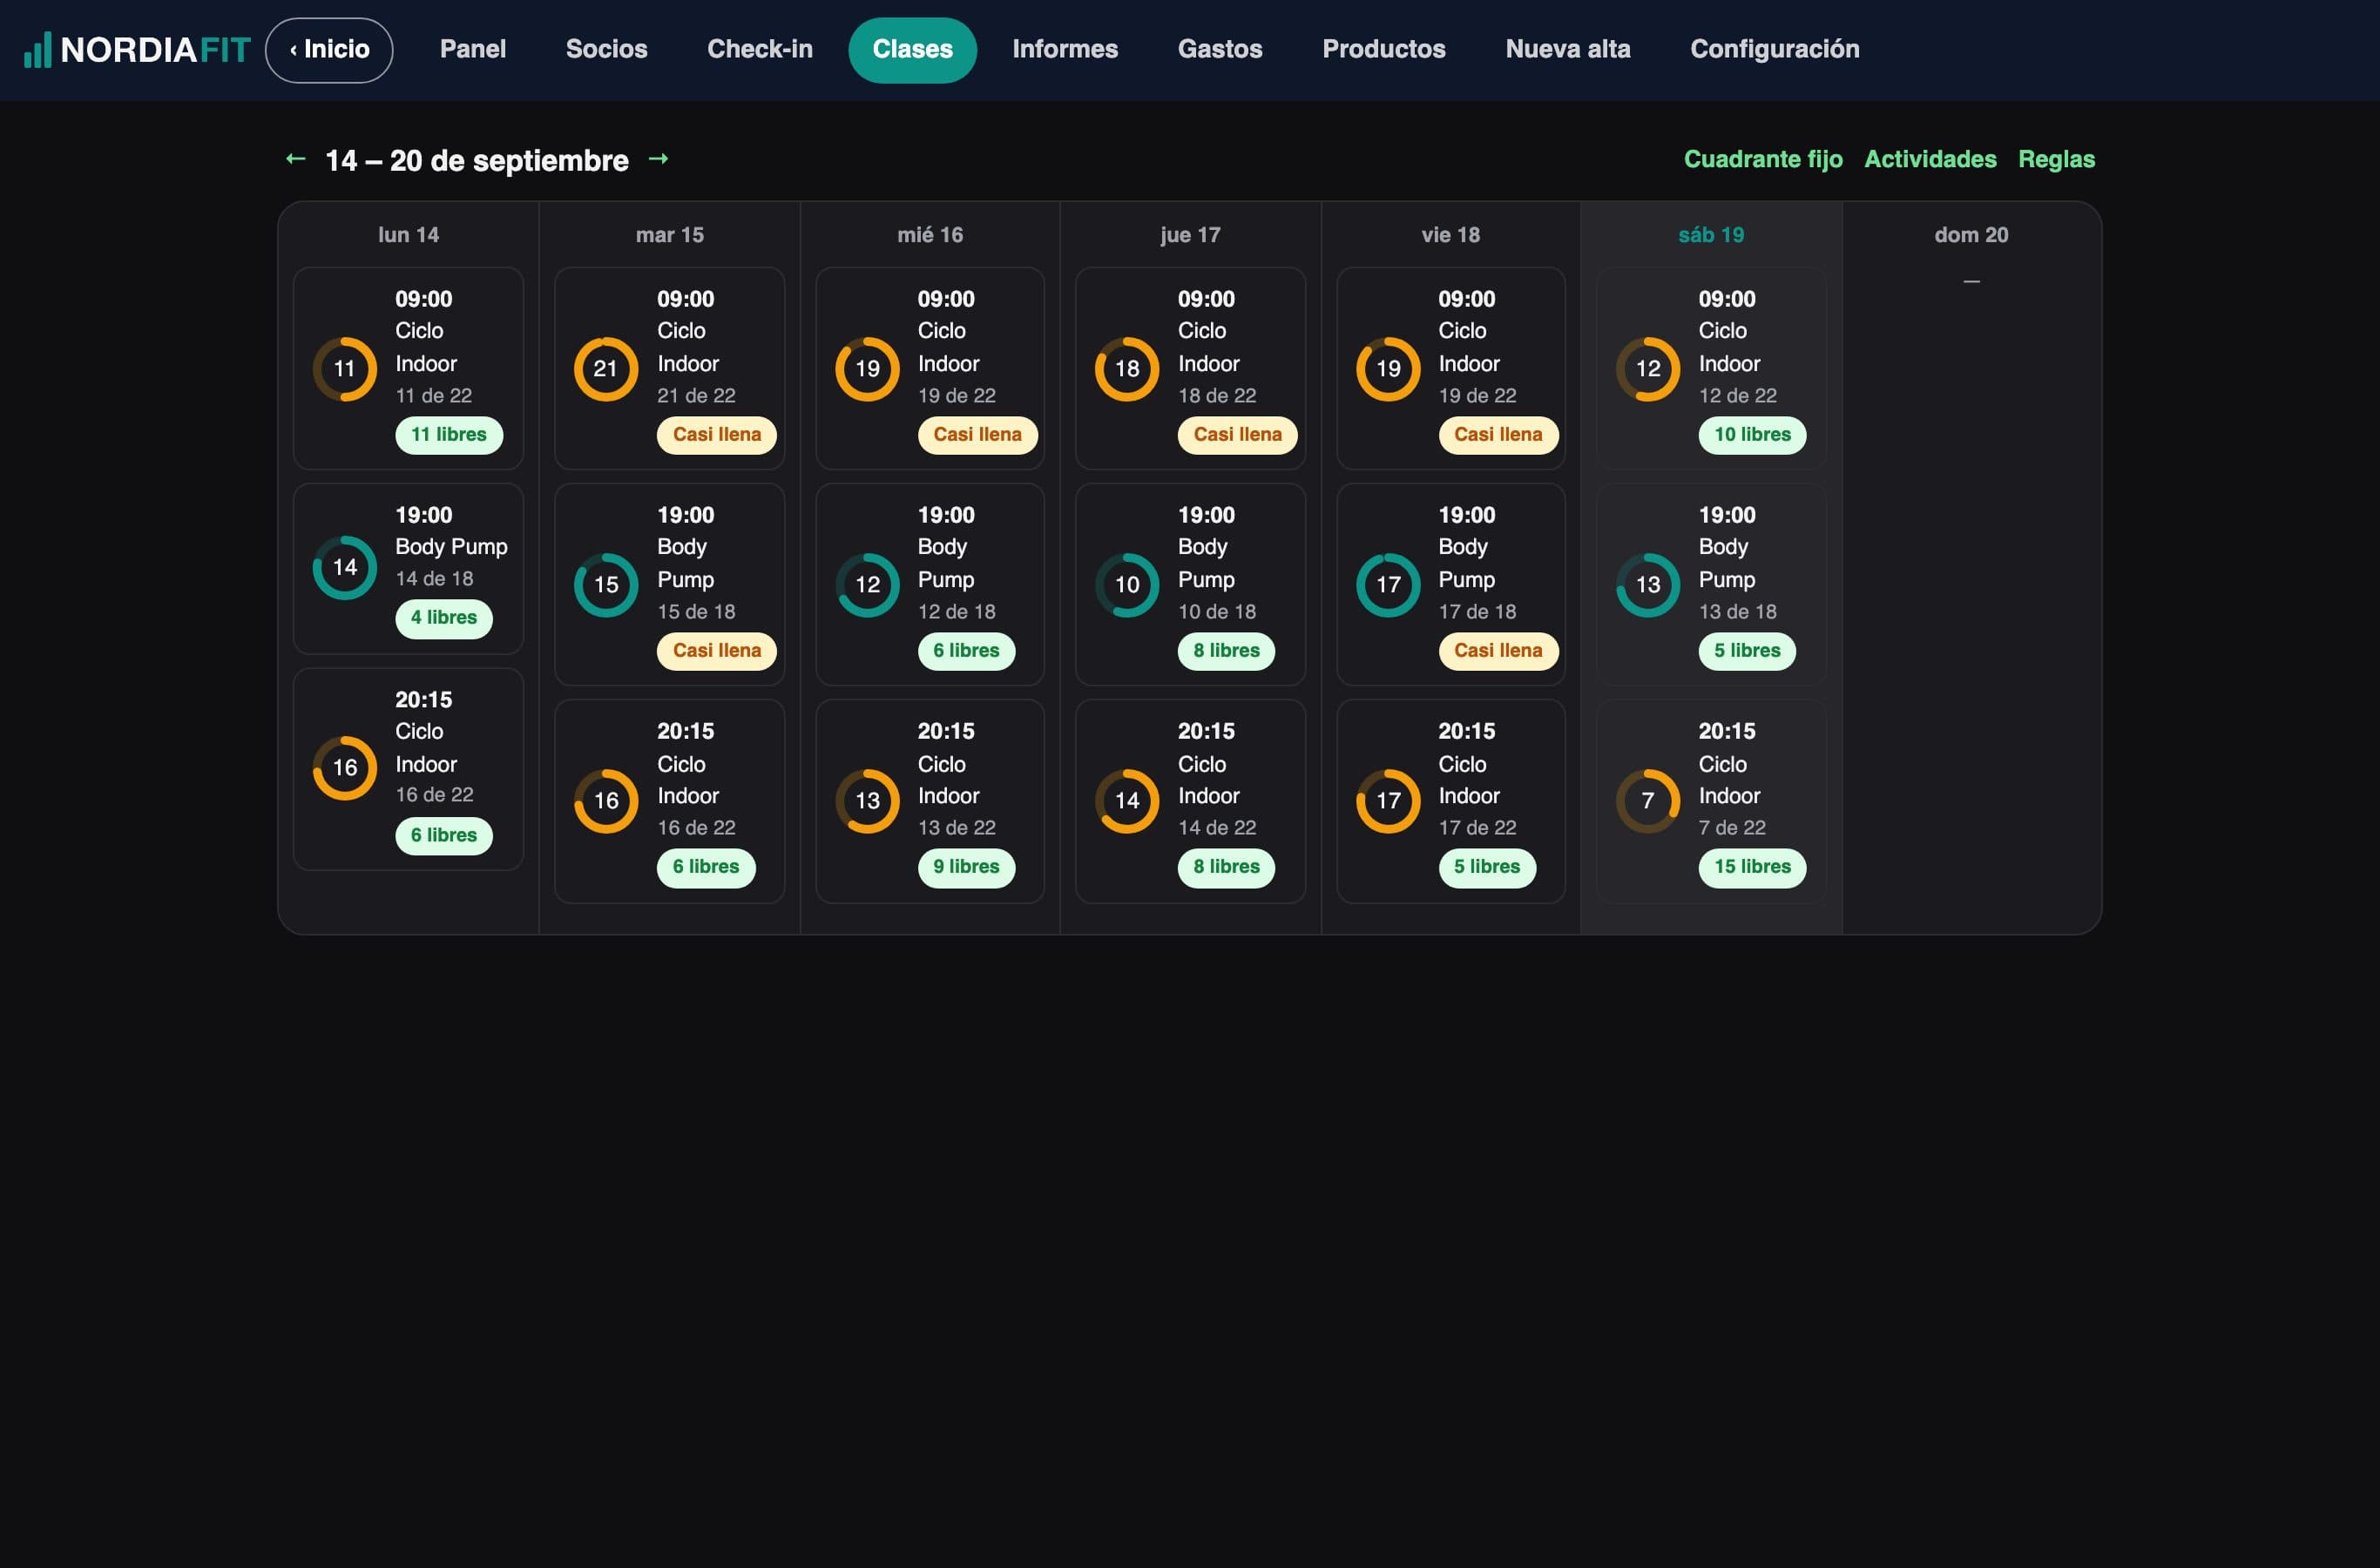This screenshot has width=2380, height=1568.
Task: Open the Nueva alta tab
Action: (x=1568, y=49)
